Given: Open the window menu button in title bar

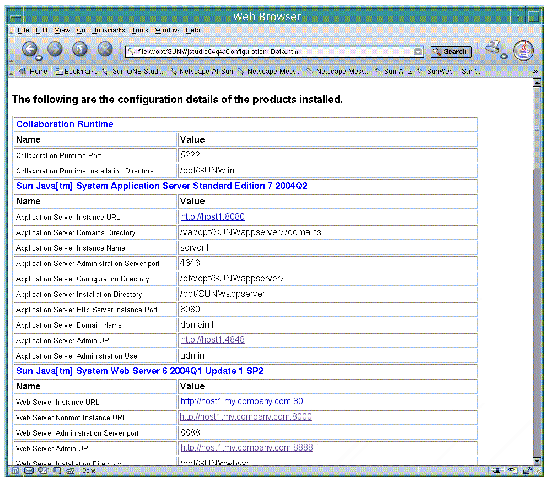Looking at the screenshot, I should click(x=16, y=16).
